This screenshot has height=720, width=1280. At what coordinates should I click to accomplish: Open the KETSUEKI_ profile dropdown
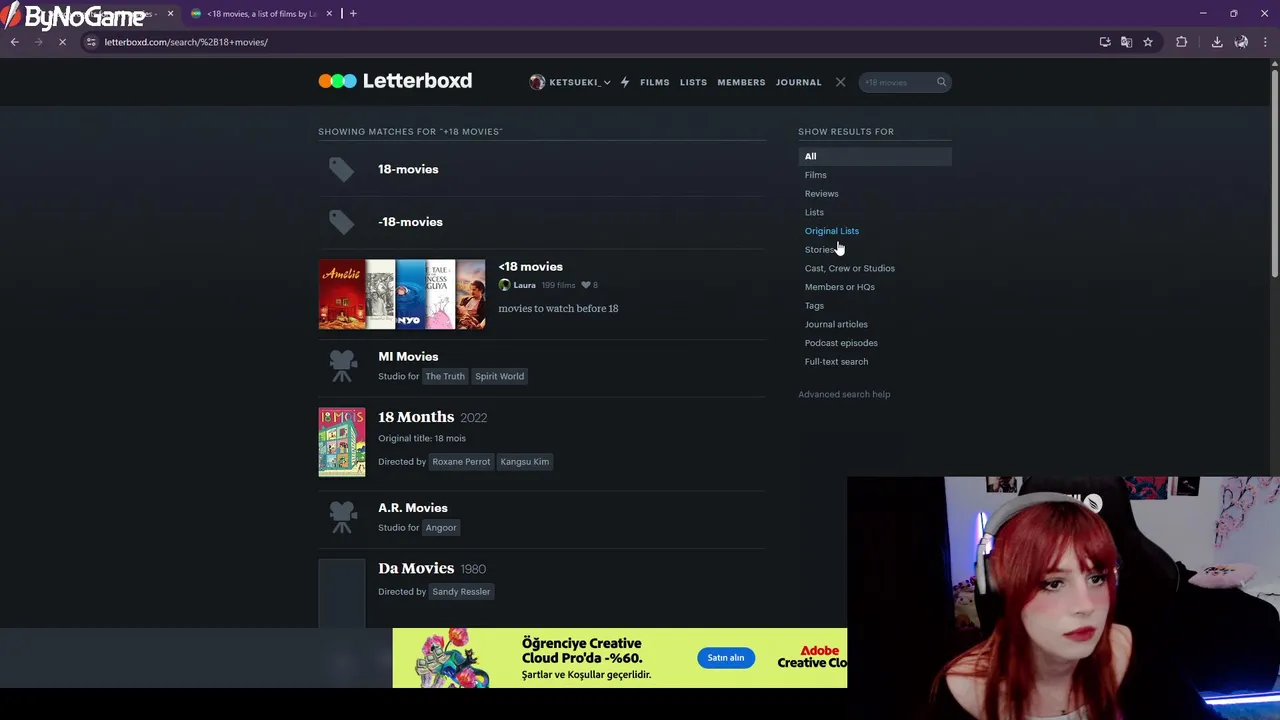point(570,82)
